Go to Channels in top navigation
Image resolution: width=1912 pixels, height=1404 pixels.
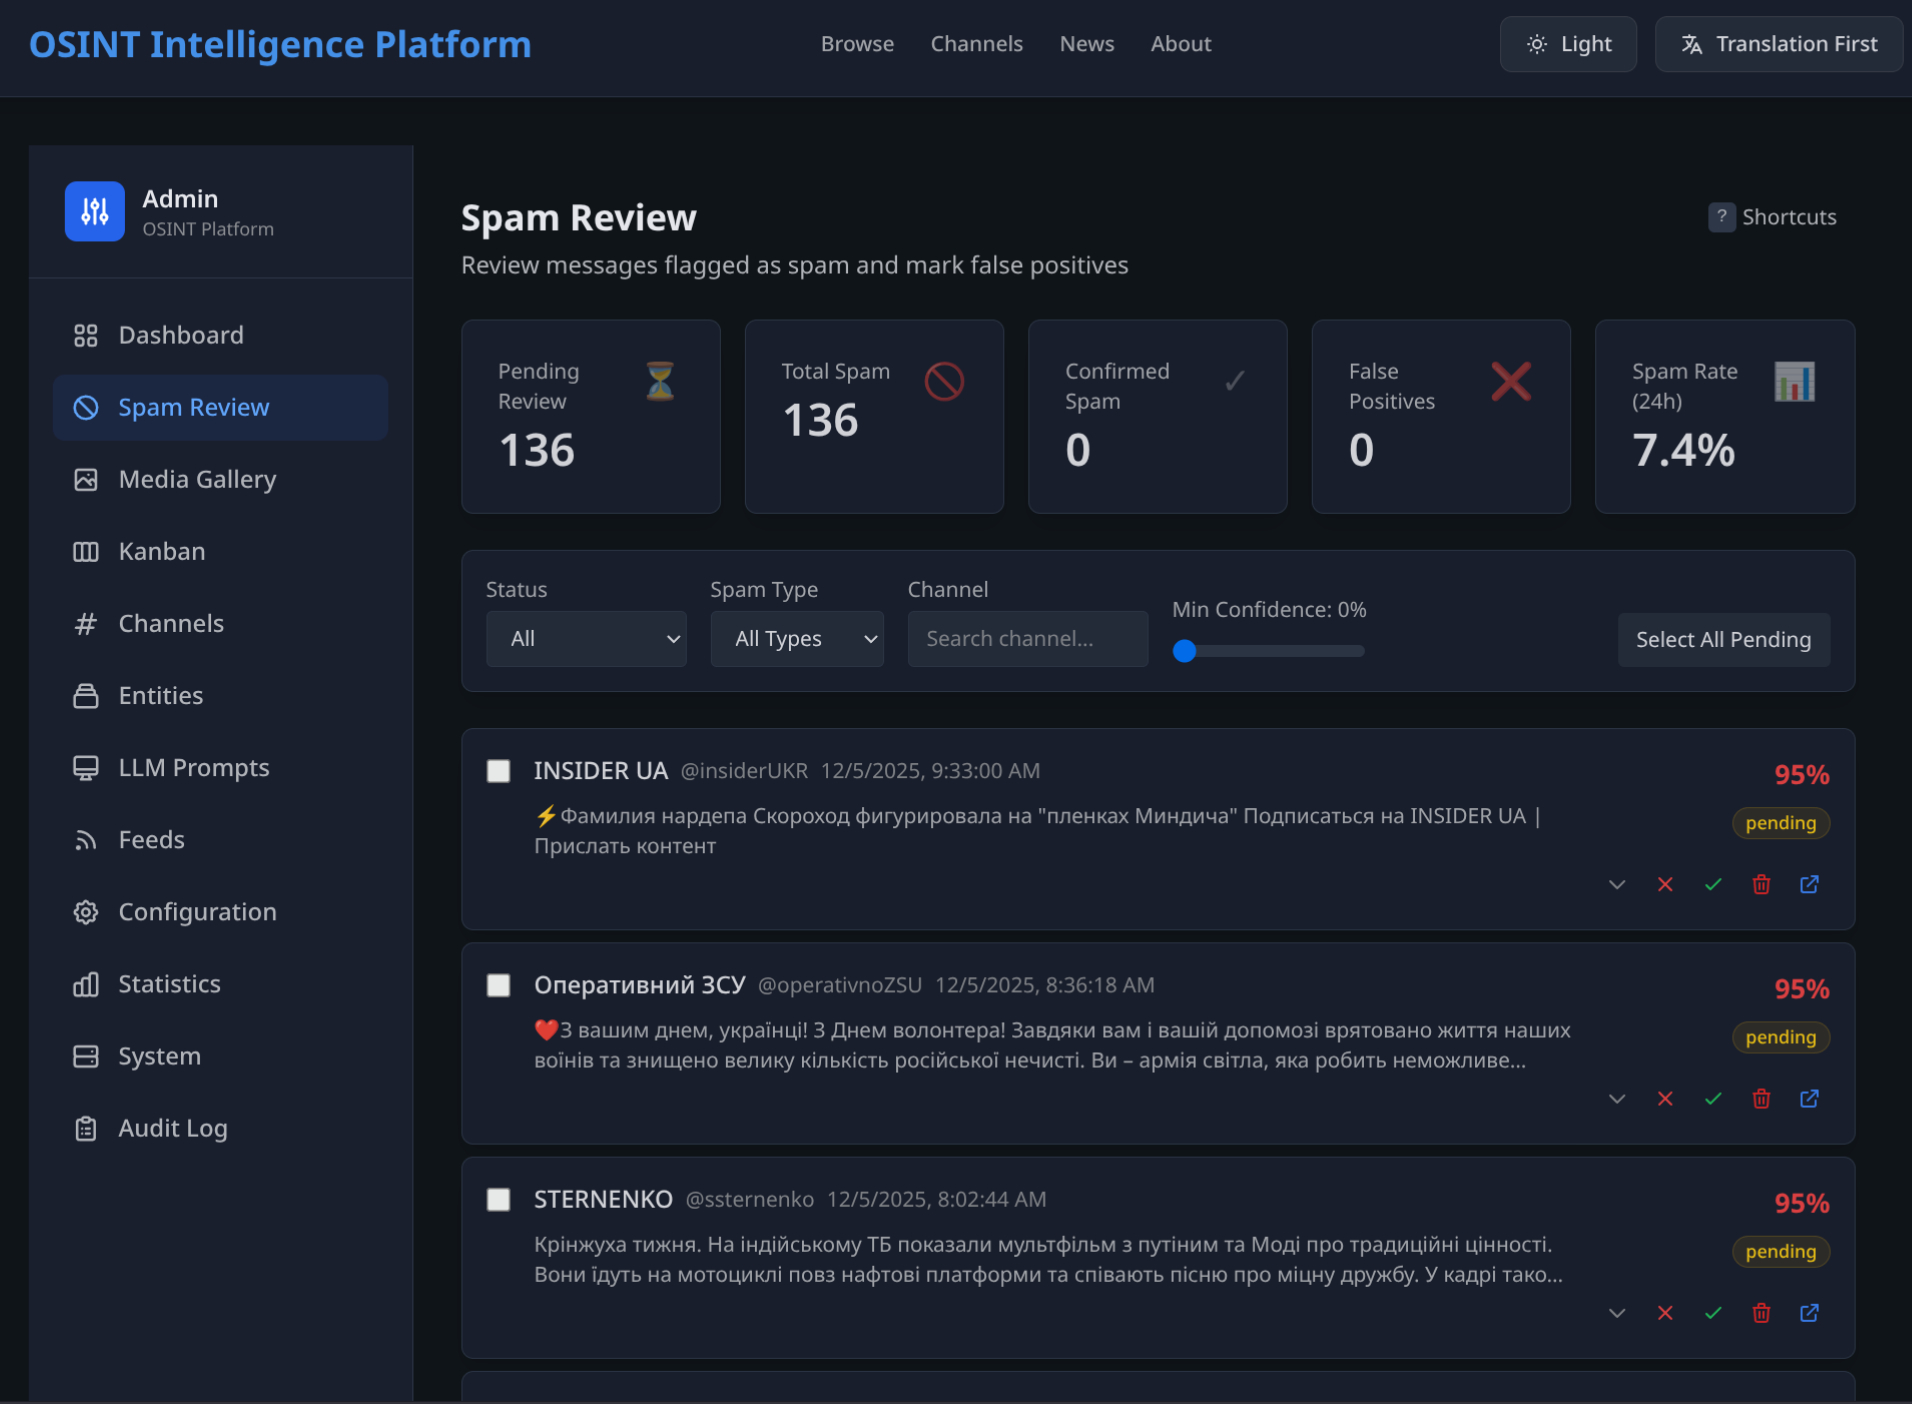tap(976, 44)
